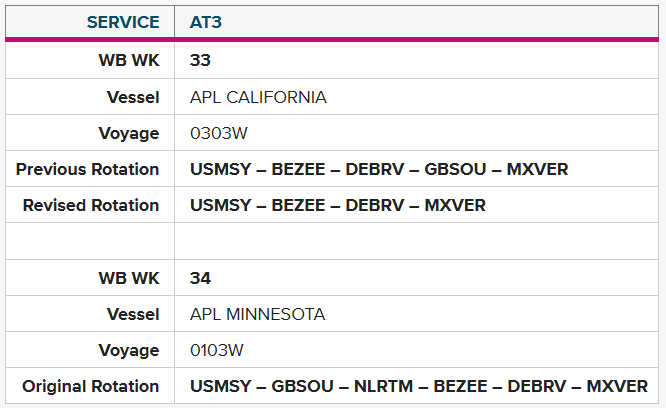Image resolution: width=666 pixels, height=408 pixels.
Task: Select the original rotation containing NLRTM
Action: coord(419,387)
